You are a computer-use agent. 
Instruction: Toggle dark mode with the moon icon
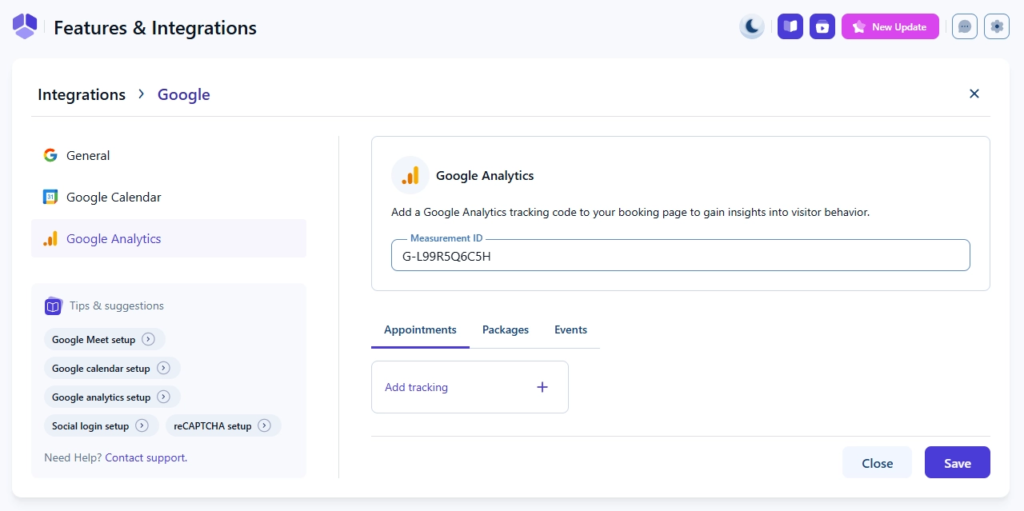752,27
